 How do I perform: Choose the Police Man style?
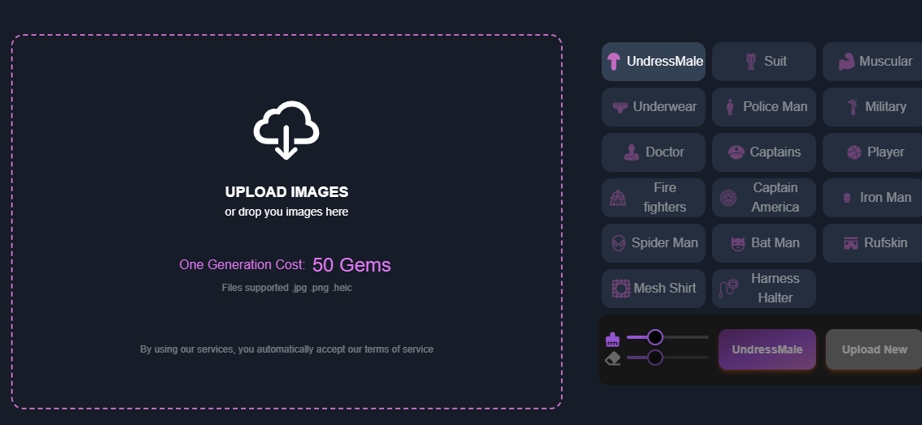click(x=764, y=107)
